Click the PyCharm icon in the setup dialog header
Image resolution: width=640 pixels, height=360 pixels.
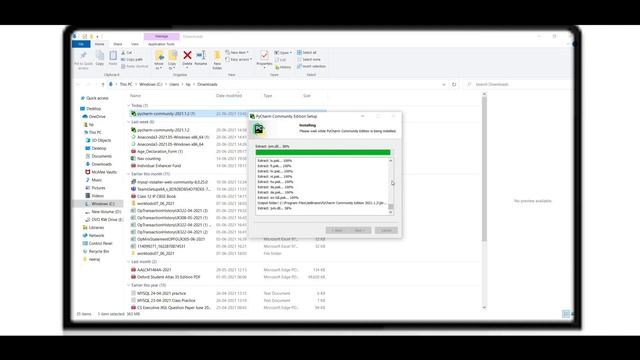pyautogui.click(x=259, y=129)
